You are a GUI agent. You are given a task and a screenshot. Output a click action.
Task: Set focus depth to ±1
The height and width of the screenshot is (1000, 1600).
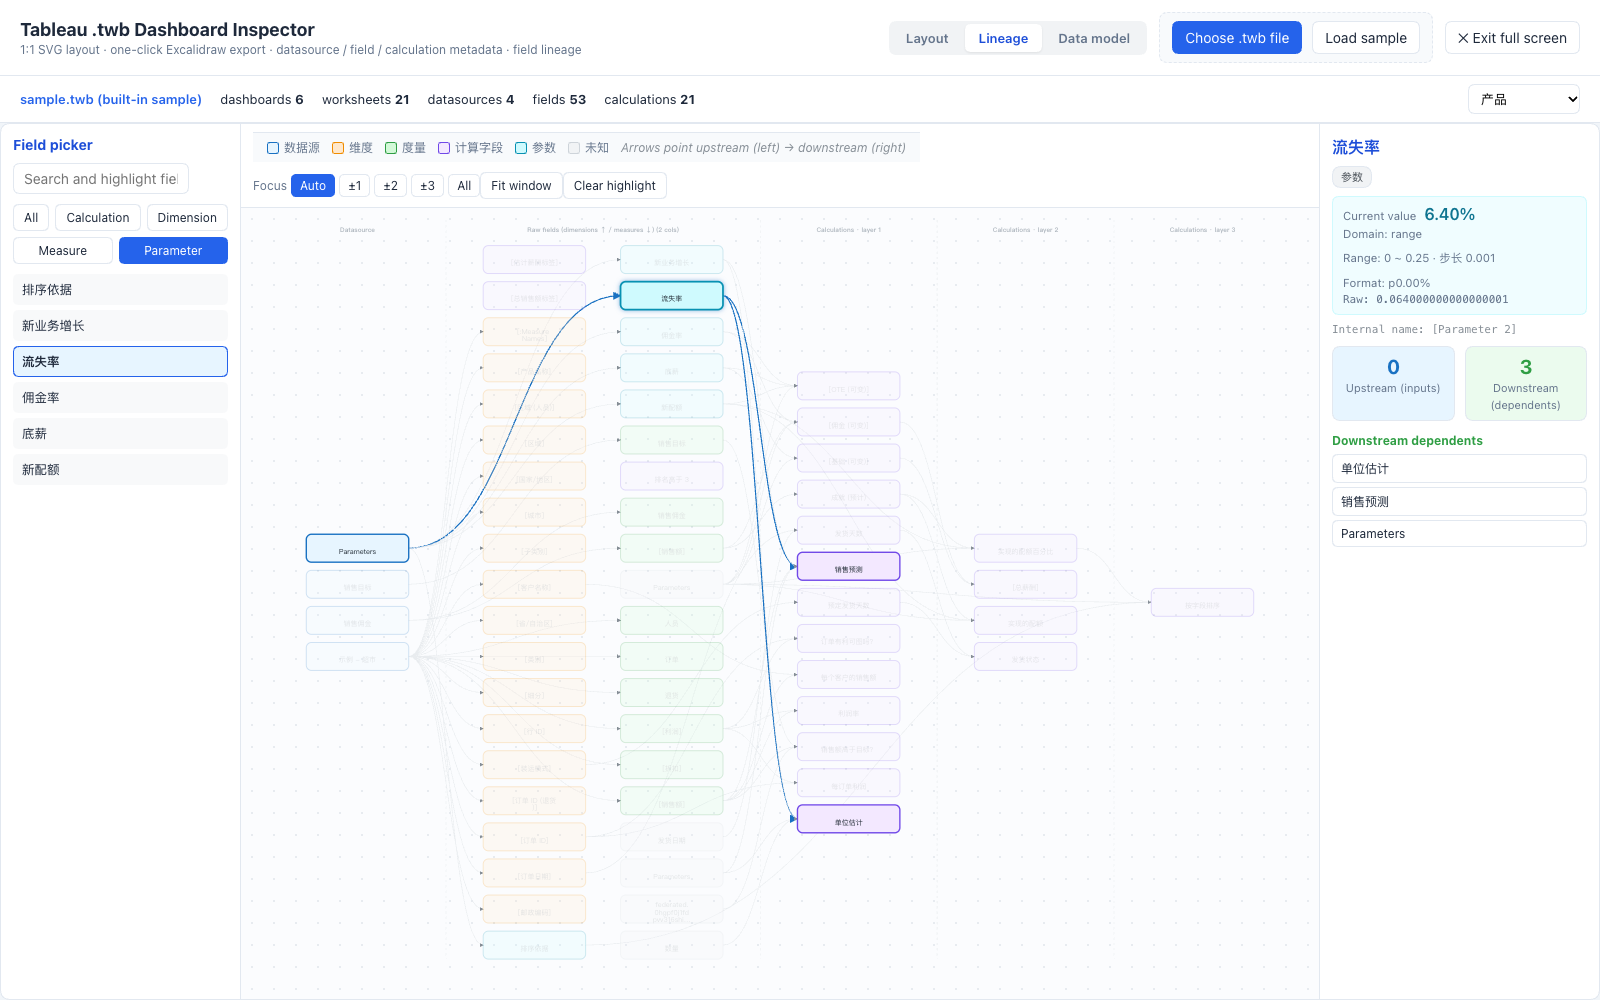click(x=355, y=186)
